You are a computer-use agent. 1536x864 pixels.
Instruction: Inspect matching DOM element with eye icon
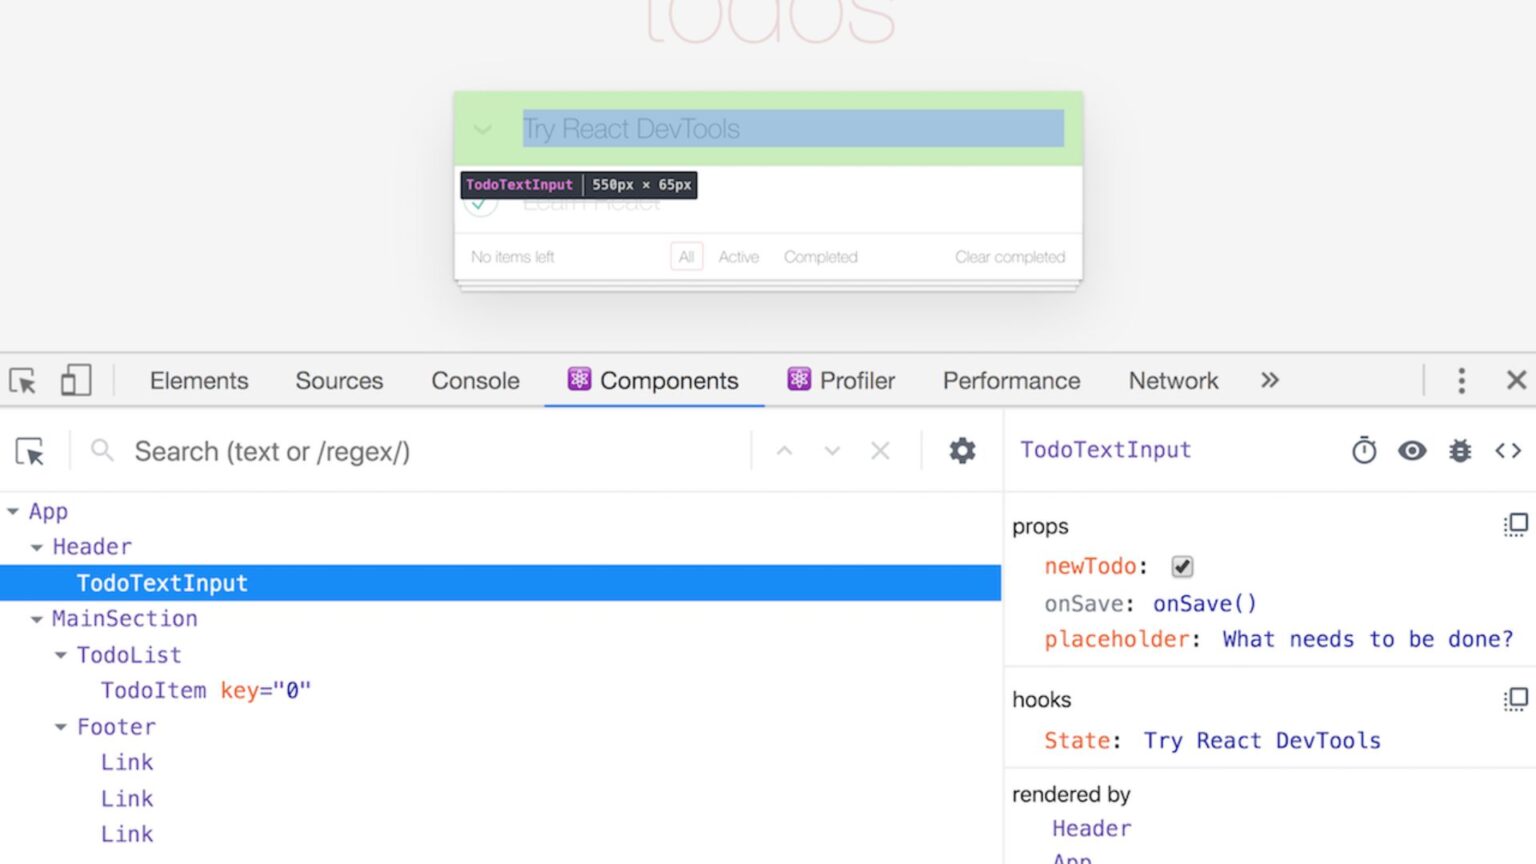[x=1412, y=450]
